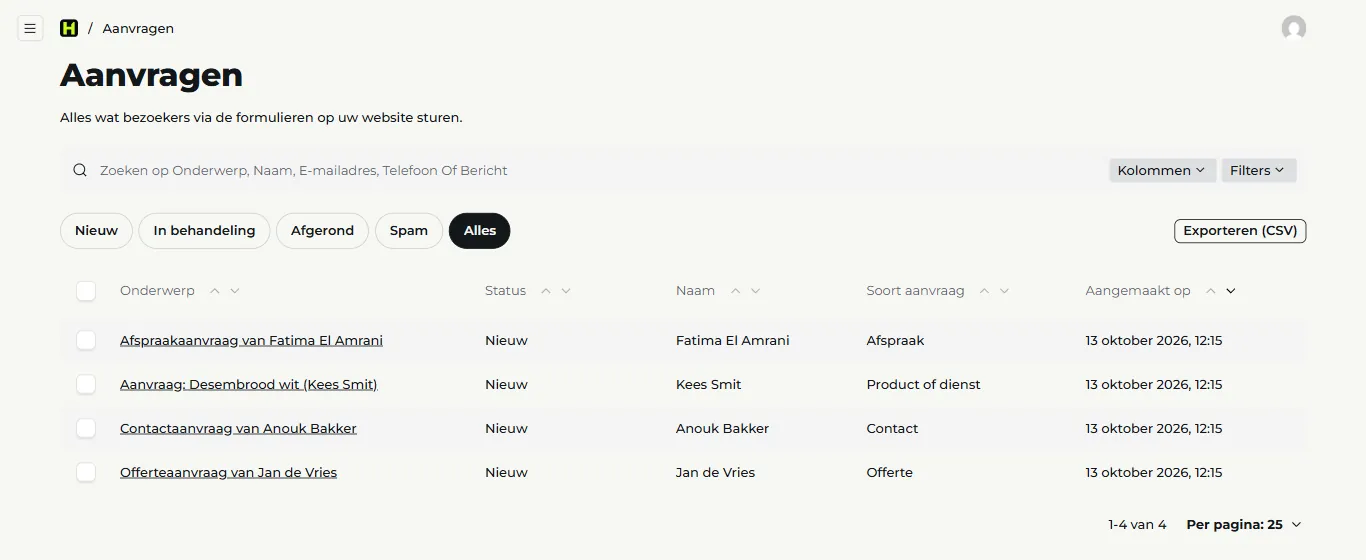1366x560 pixels.
Task: Open the Kolommen dropdown
Action: coord(1162,170)
